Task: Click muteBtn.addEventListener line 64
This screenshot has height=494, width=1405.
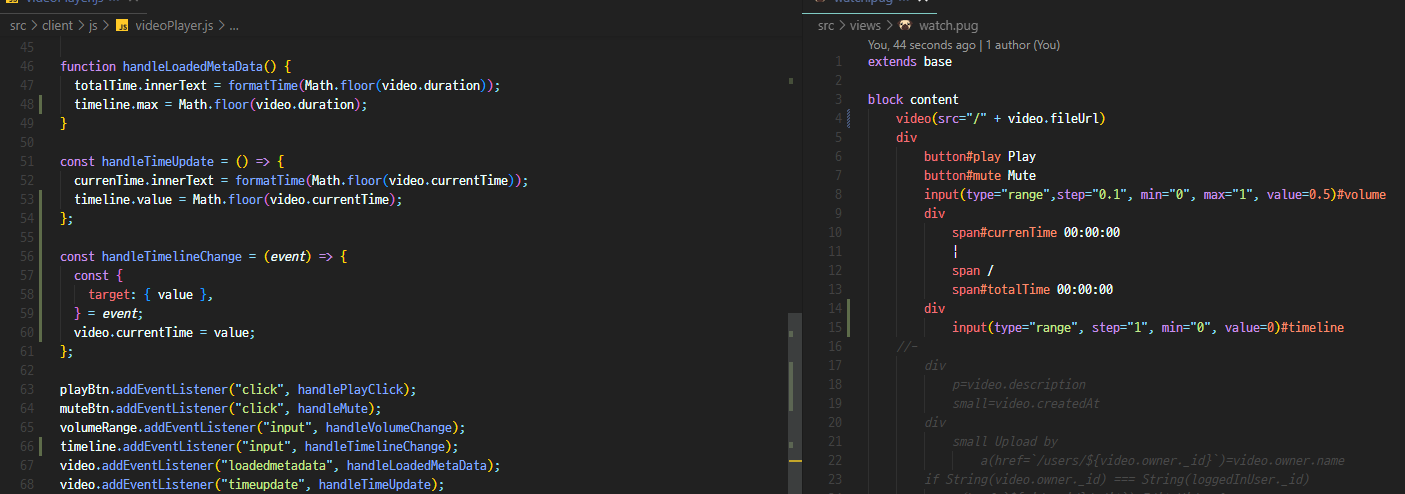Action: (x=221, y=408)
